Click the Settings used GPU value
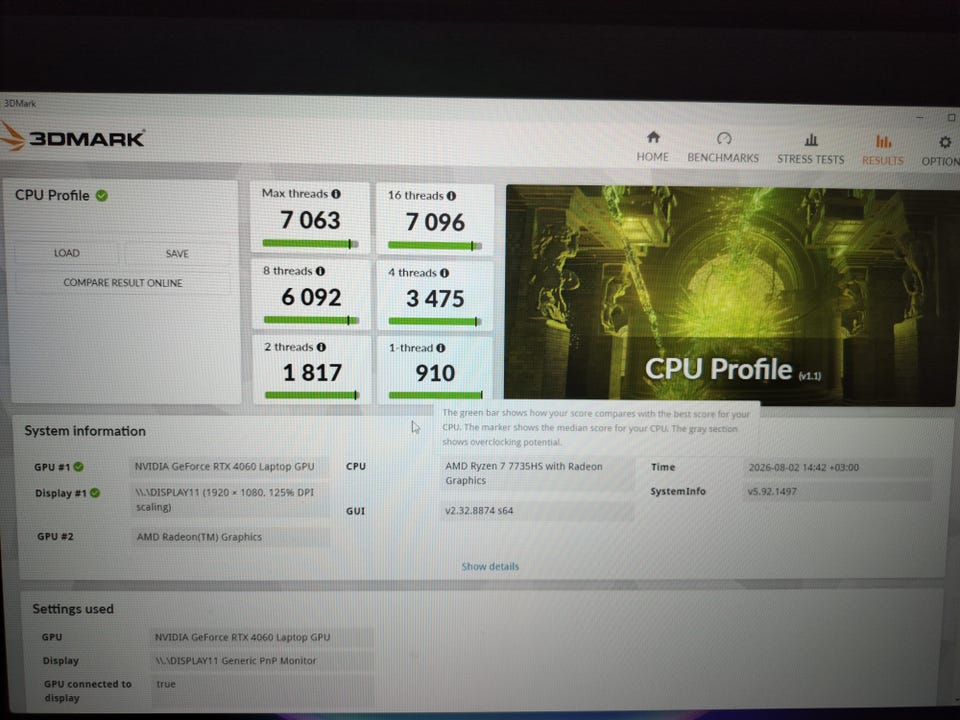This screenshot has width=960, height=720. (x=261, y=637)
